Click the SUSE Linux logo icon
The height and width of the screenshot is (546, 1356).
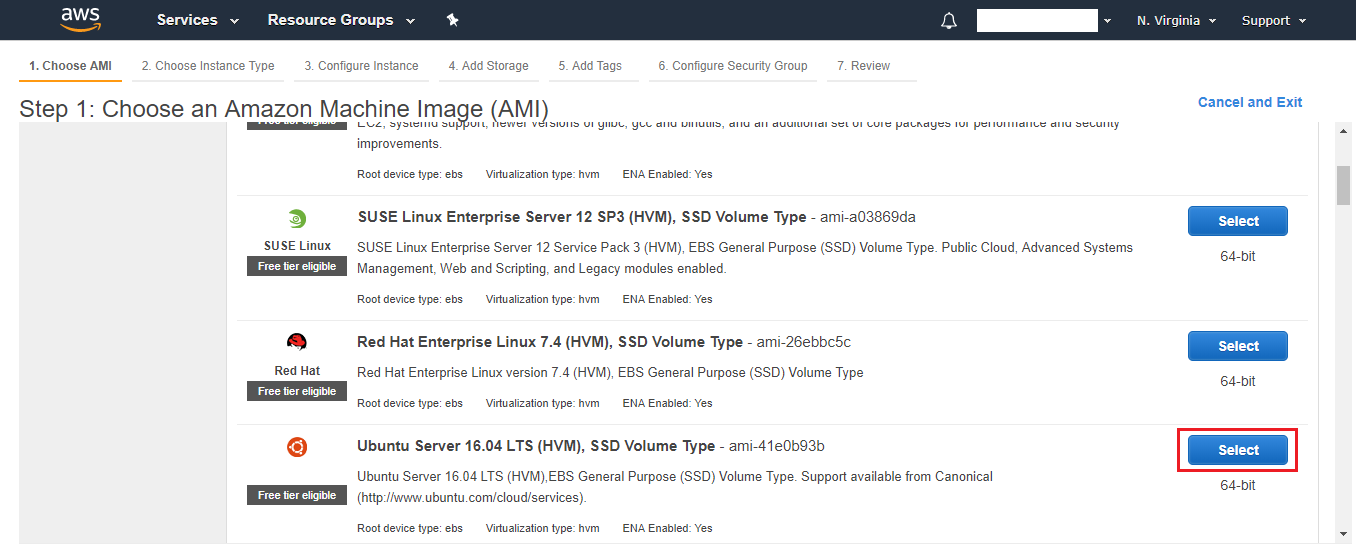[x=297, y=220]
